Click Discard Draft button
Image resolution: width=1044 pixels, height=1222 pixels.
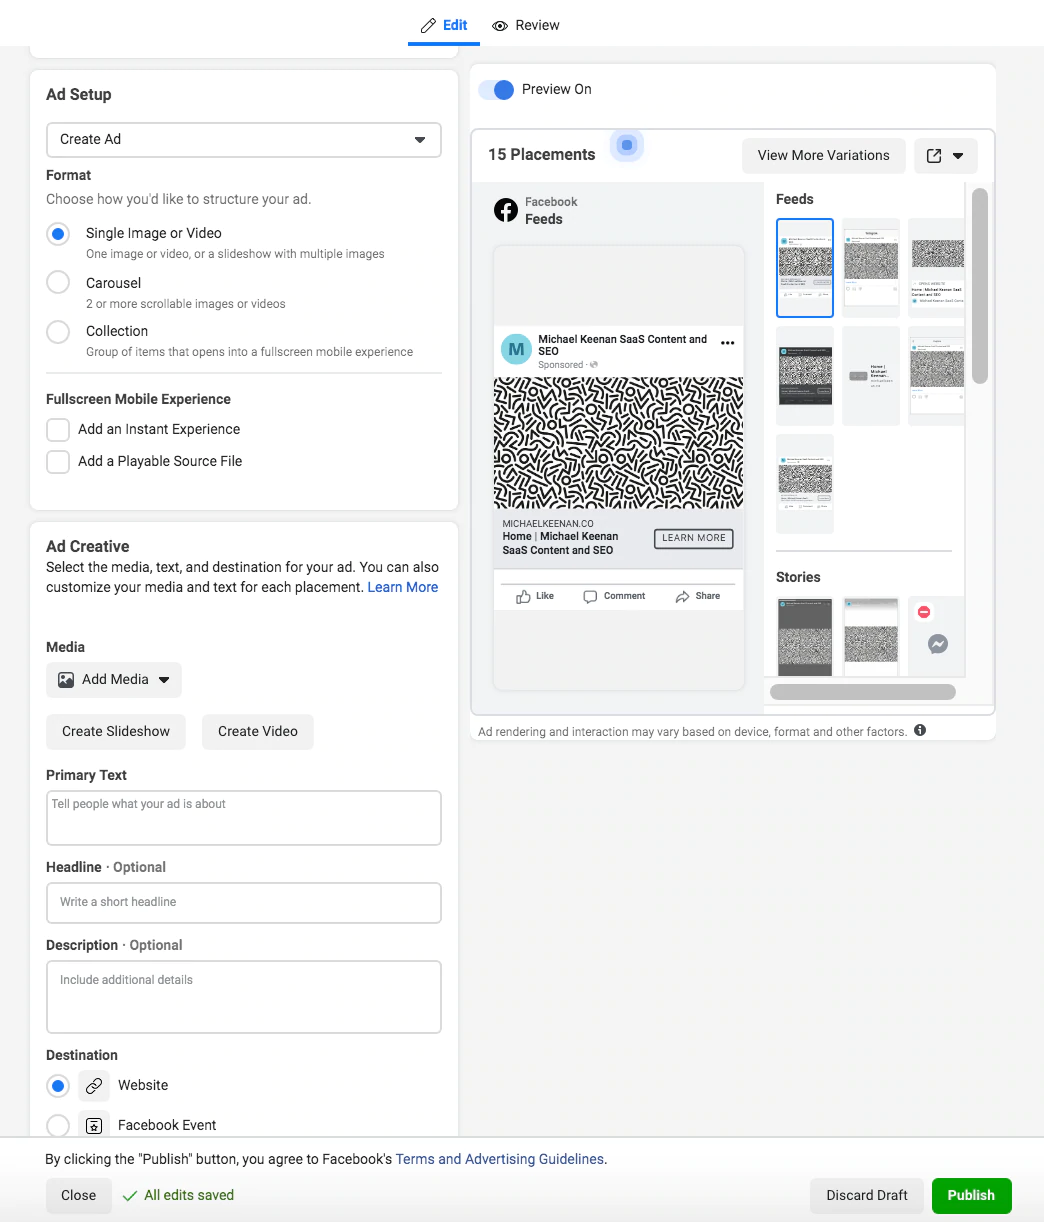(x=867, y=1195)
